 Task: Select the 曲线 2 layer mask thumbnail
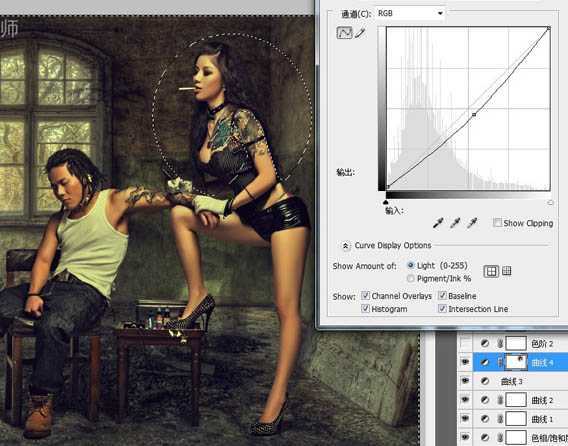point(515,400)
